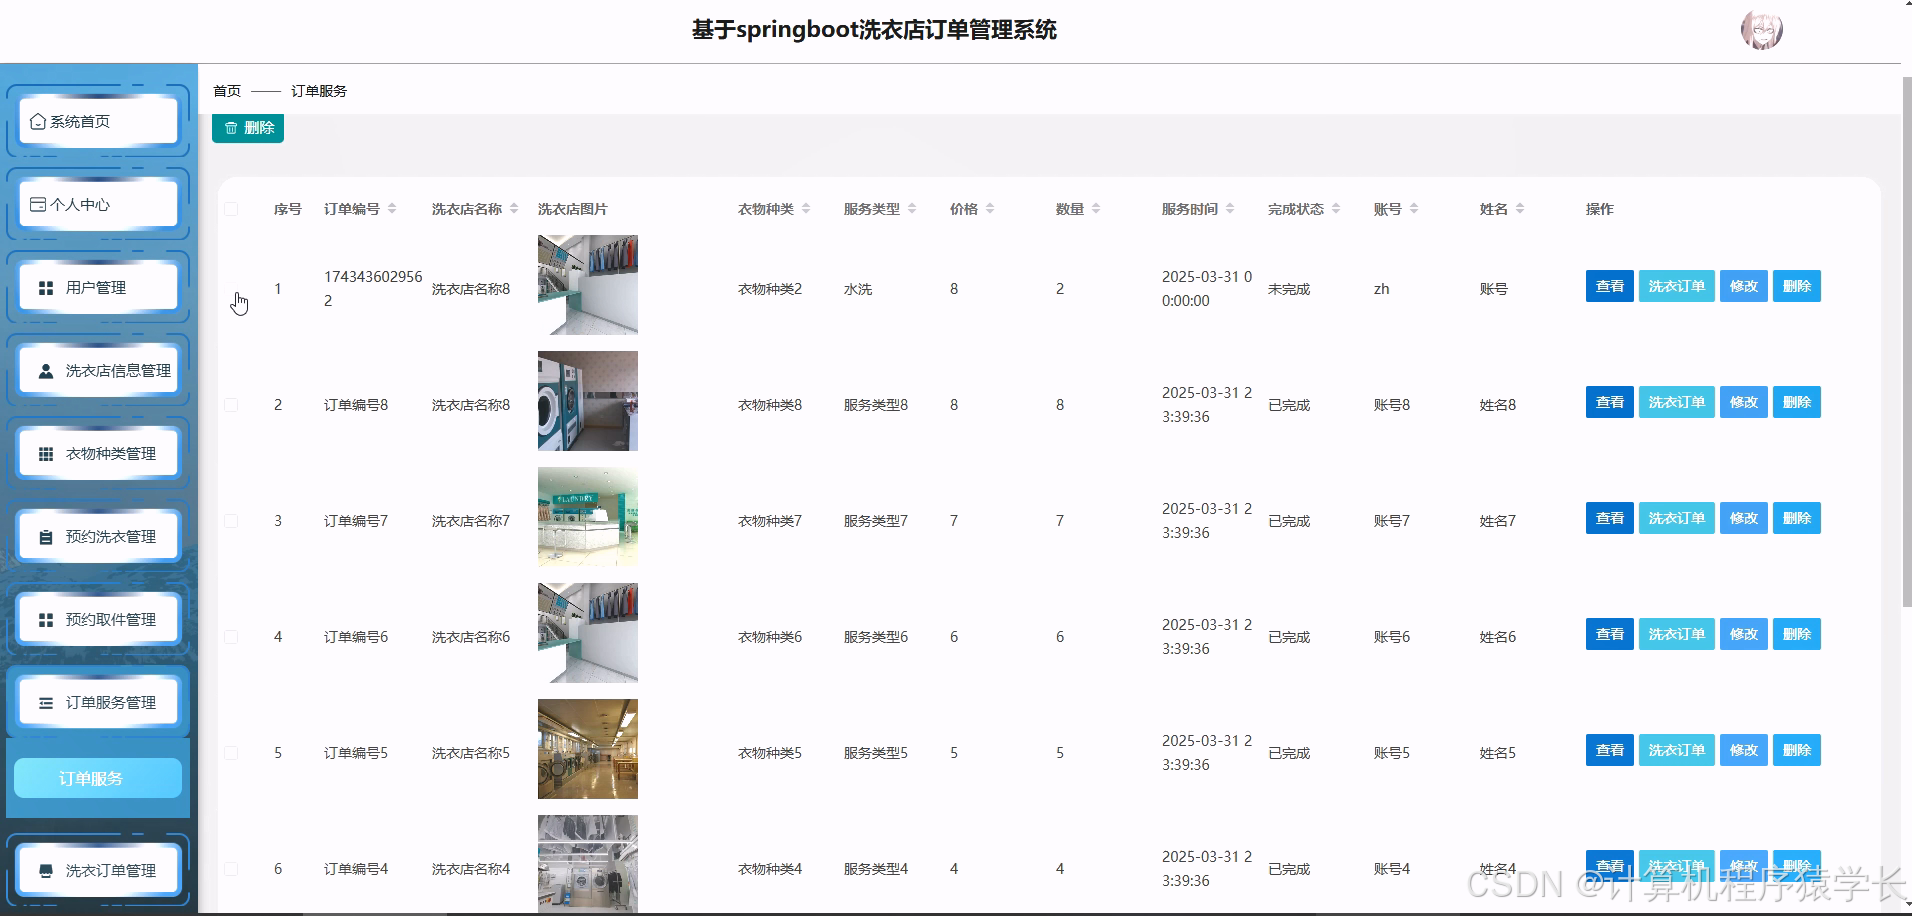Expand 洗衣店信息管理 sidebar menu
Image resolution: width=1912 pixels, height=916 pixels.
tap(98, 371)
